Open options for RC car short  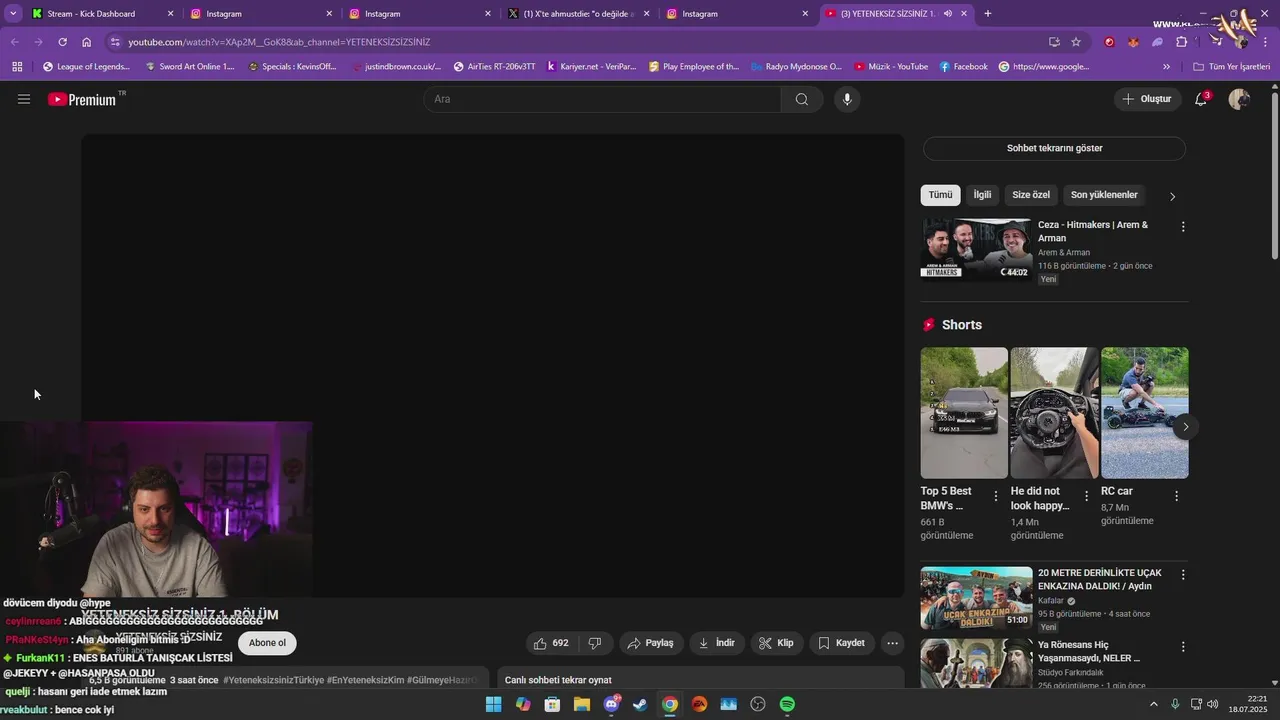pos(1176,496)
